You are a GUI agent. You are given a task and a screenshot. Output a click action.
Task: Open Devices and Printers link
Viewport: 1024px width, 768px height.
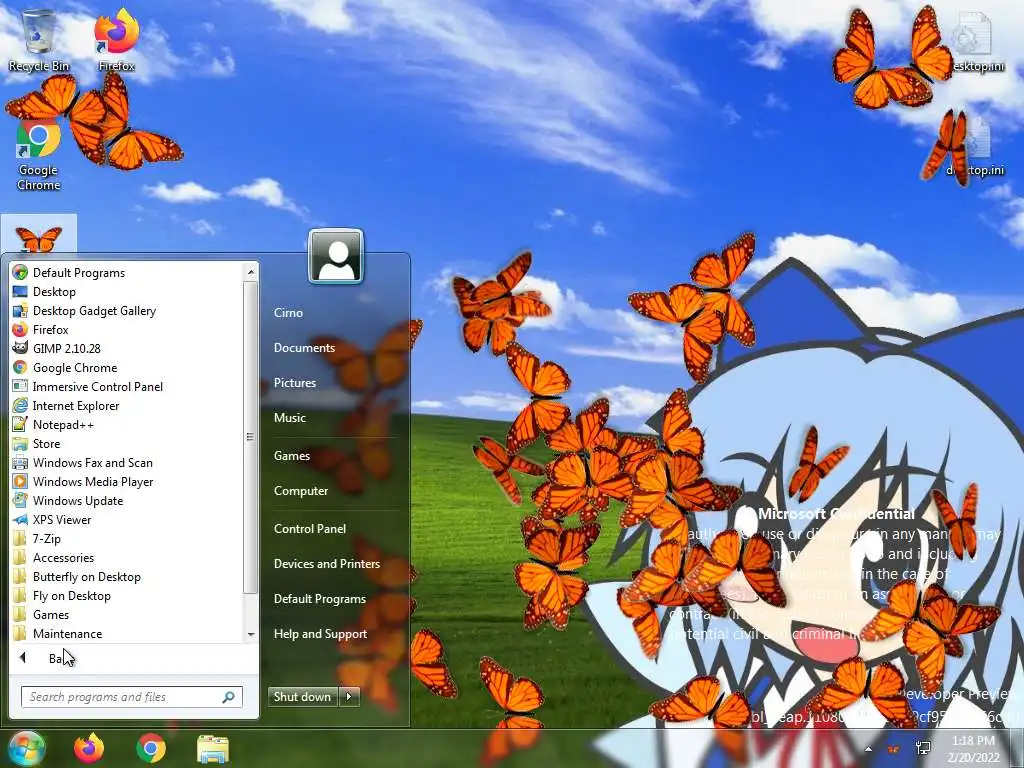(x=327, y=564)
